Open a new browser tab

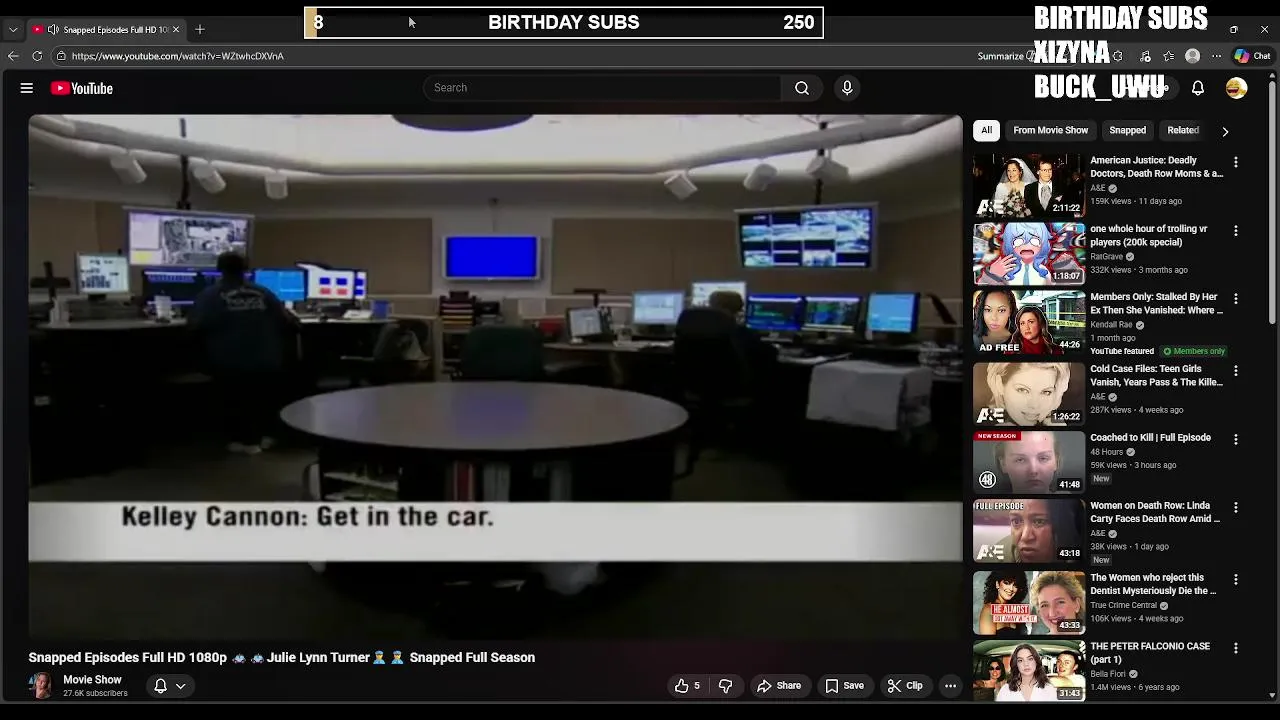click(199, 29)
